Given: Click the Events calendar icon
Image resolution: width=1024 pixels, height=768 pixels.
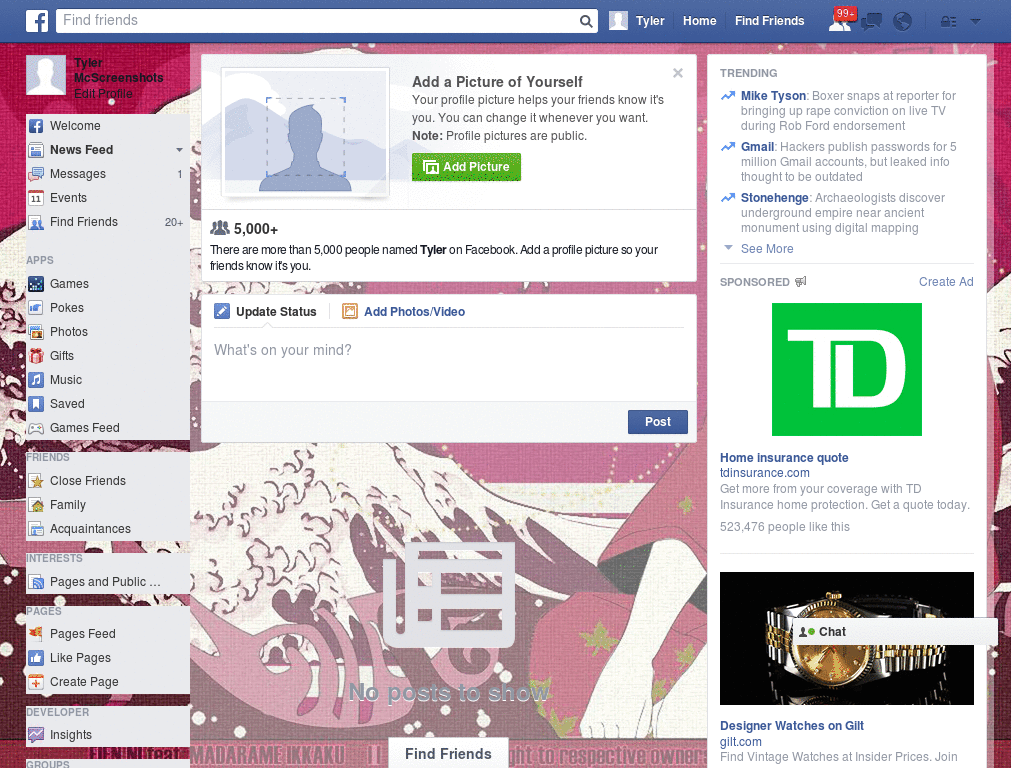Looking at the screenshot, I should click(36, 198).
